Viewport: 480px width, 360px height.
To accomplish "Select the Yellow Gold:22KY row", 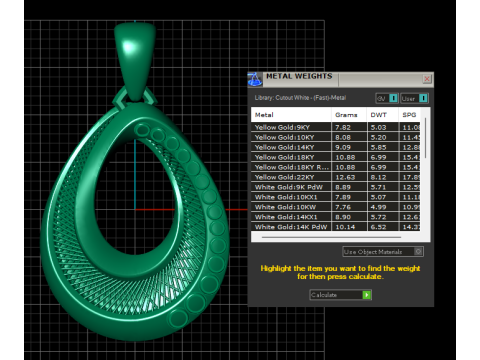I will pyautogui.click(x=336, y=177).
